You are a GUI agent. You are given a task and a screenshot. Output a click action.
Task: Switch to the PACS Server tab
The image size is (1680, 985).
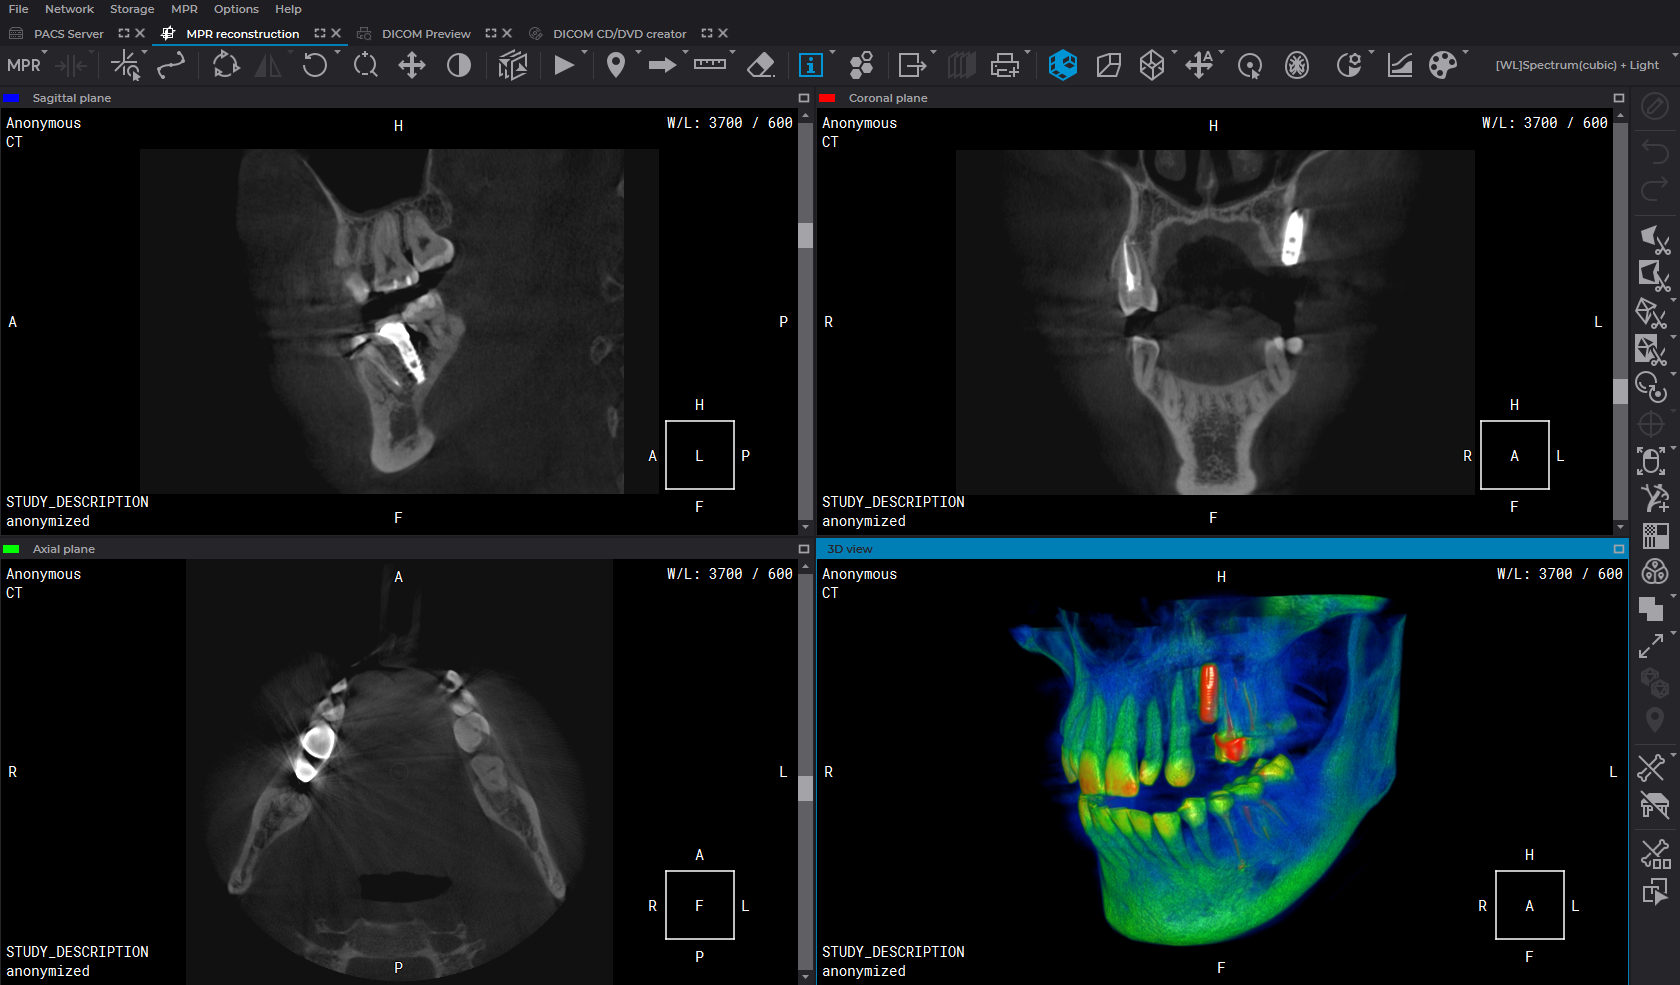click(68, 34)
